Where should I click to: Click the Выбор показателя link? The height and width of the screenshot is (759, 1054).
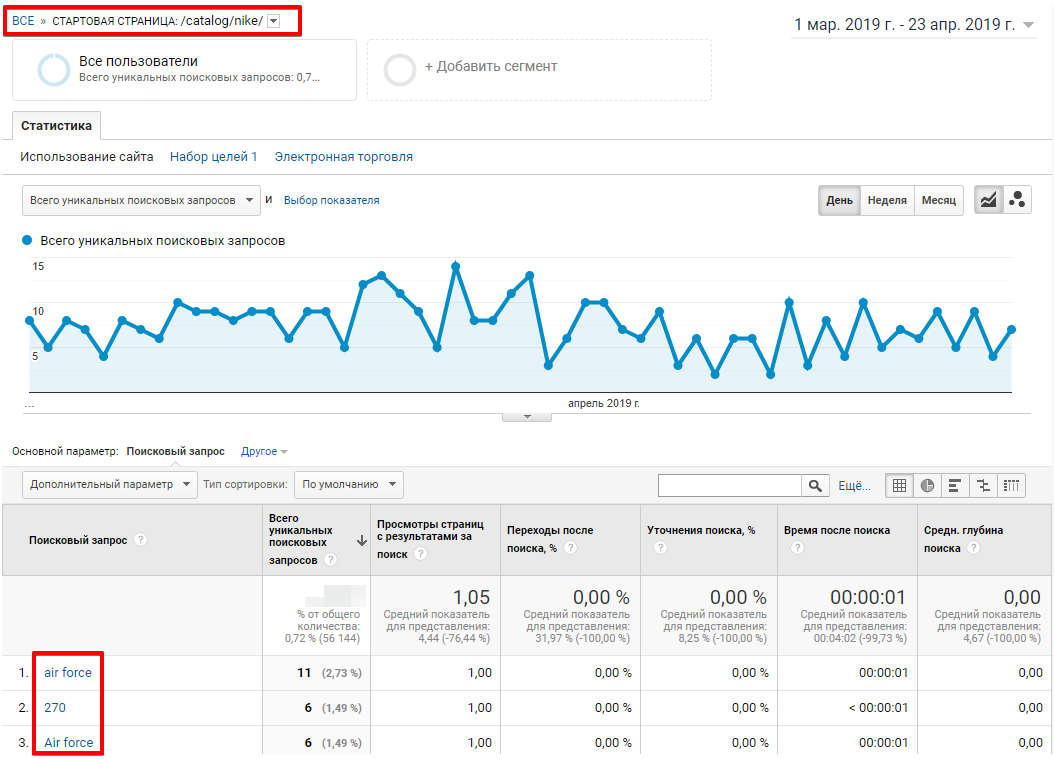pyautogui.click(x=331, y=200)
